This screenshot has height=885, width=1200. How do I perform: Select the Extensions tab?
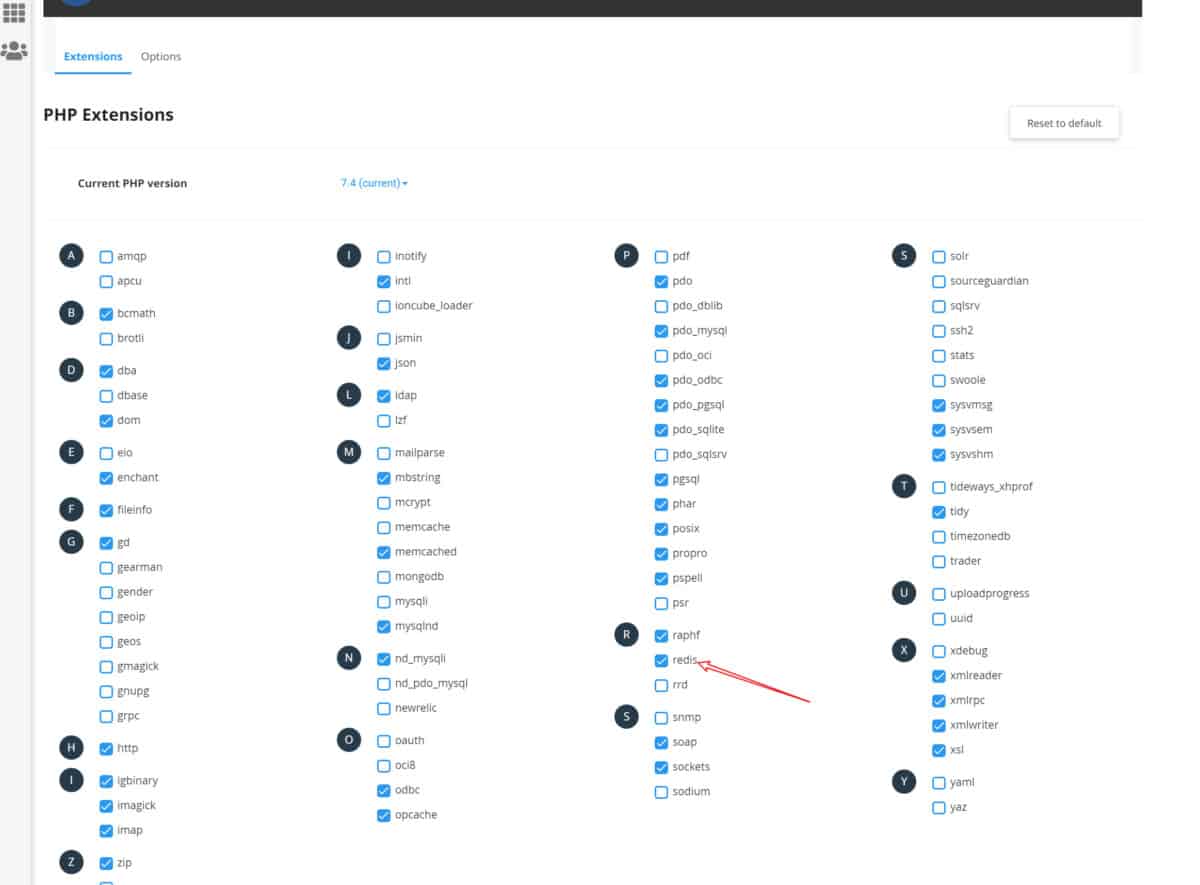[x=93, y=57]
